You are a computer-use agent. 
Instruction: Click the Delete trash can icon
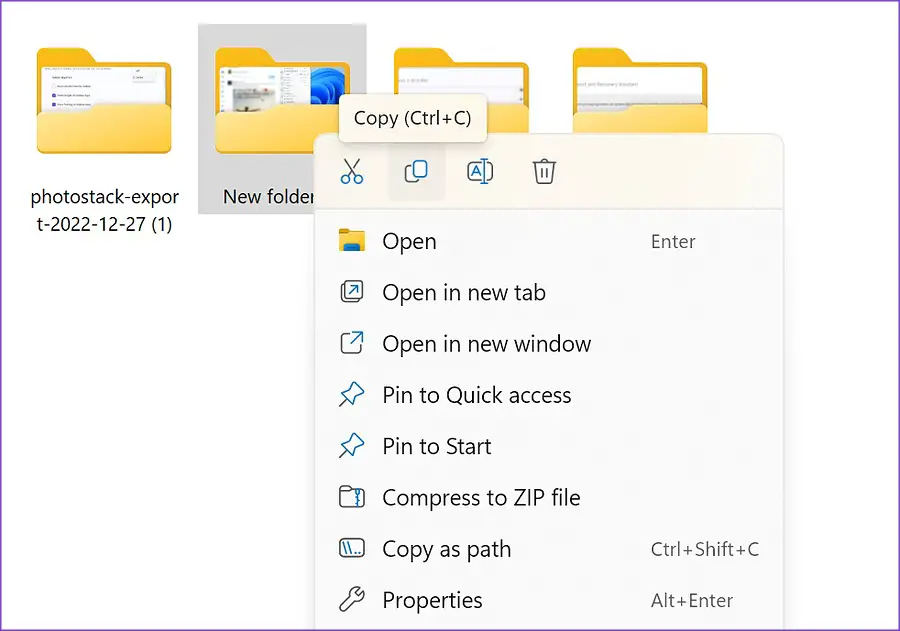coord(544,172)
